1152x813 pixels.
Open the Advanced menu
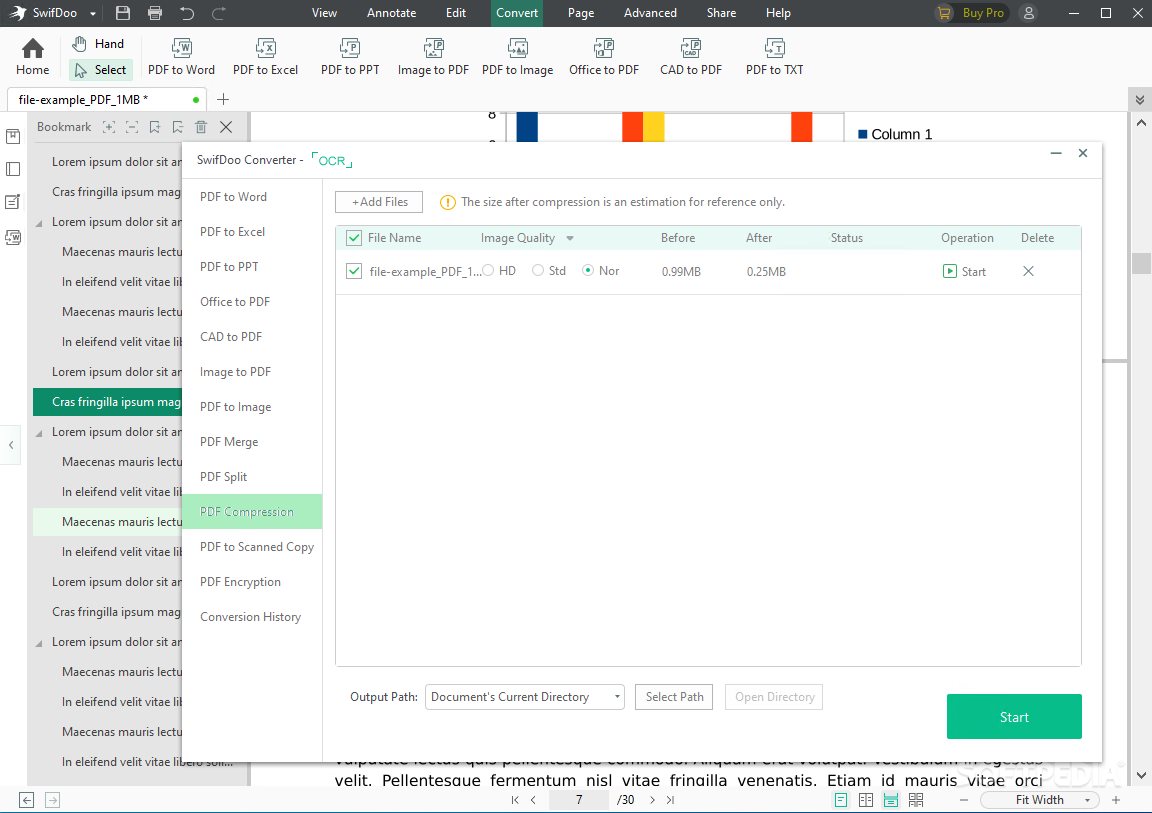coord(650,13)
